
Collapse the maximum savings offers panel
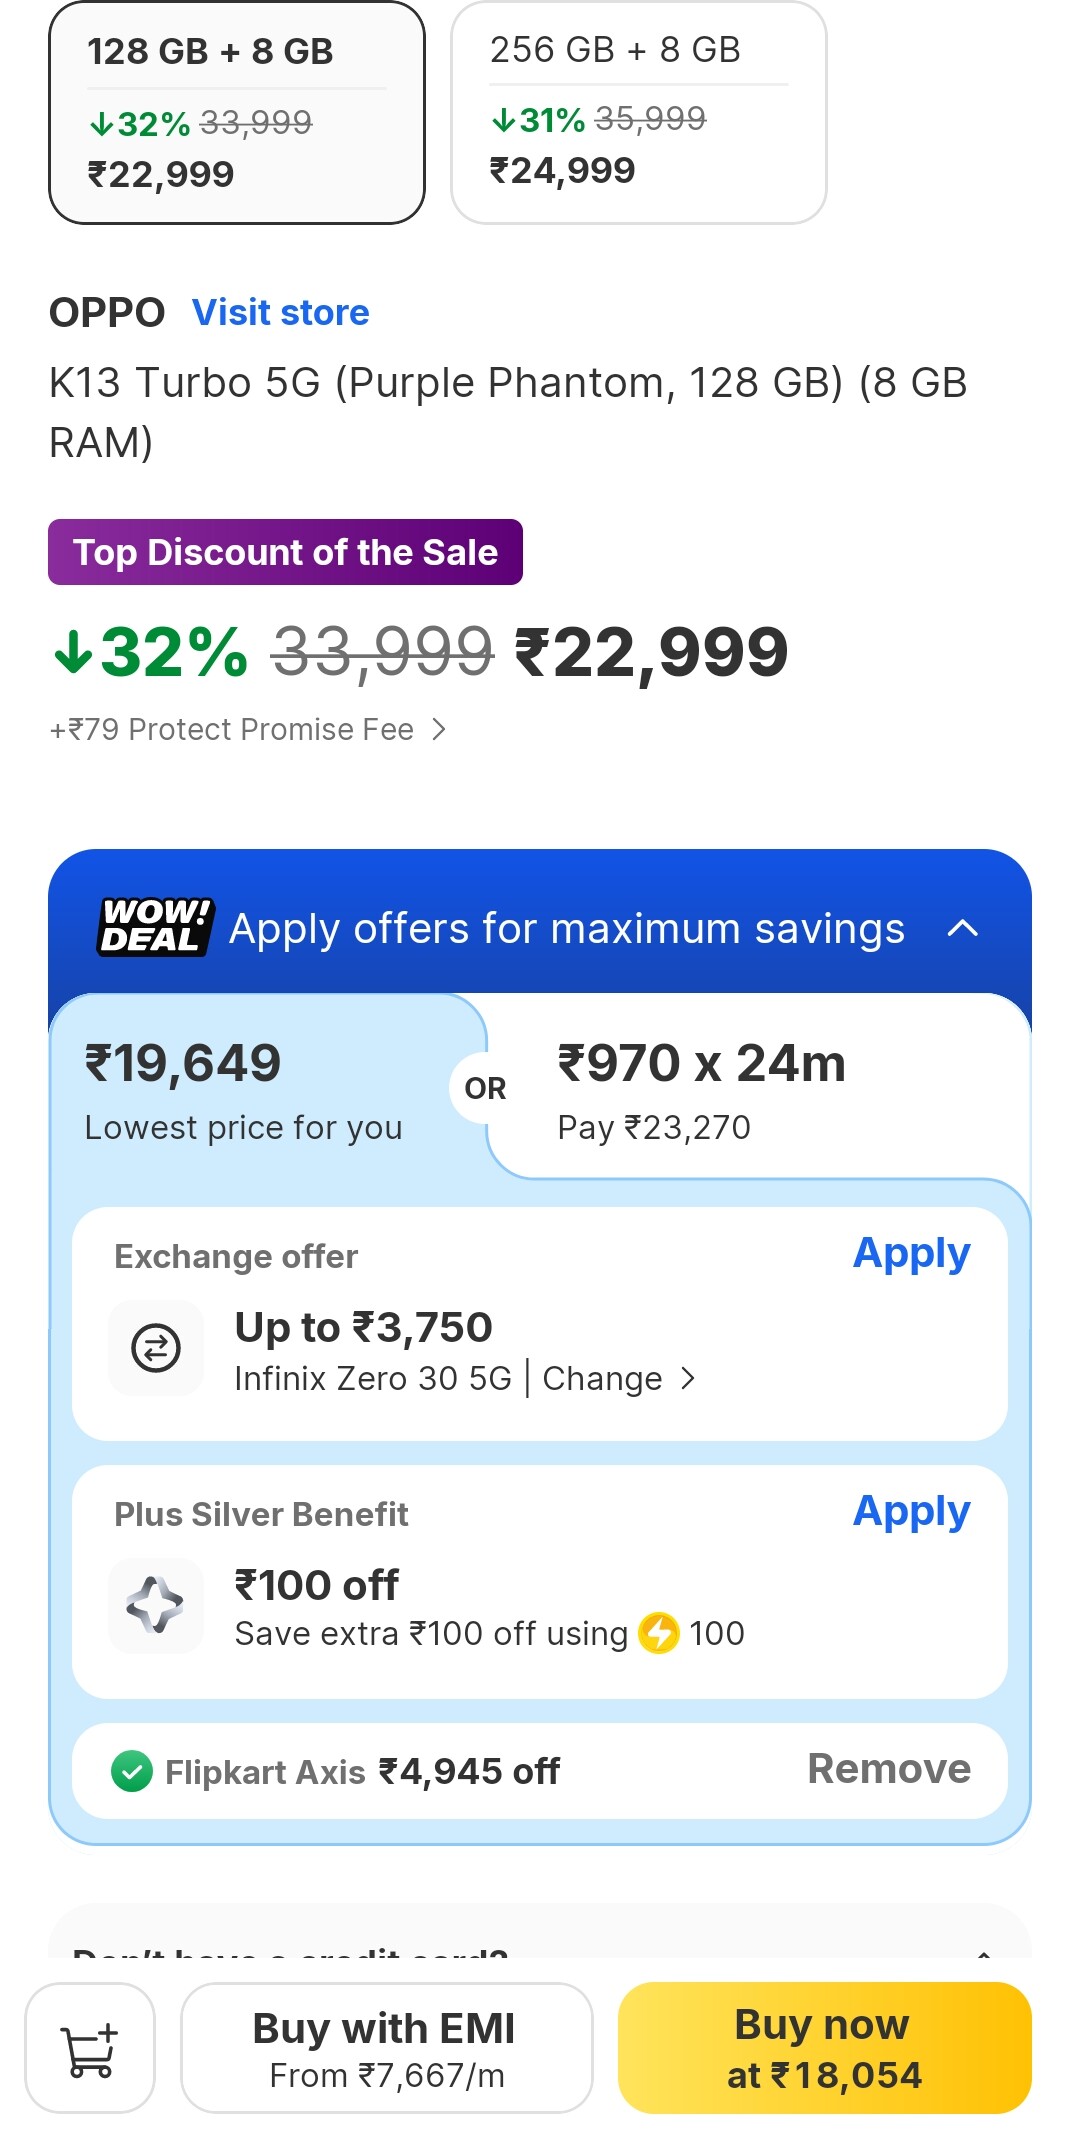click(962, 928)
